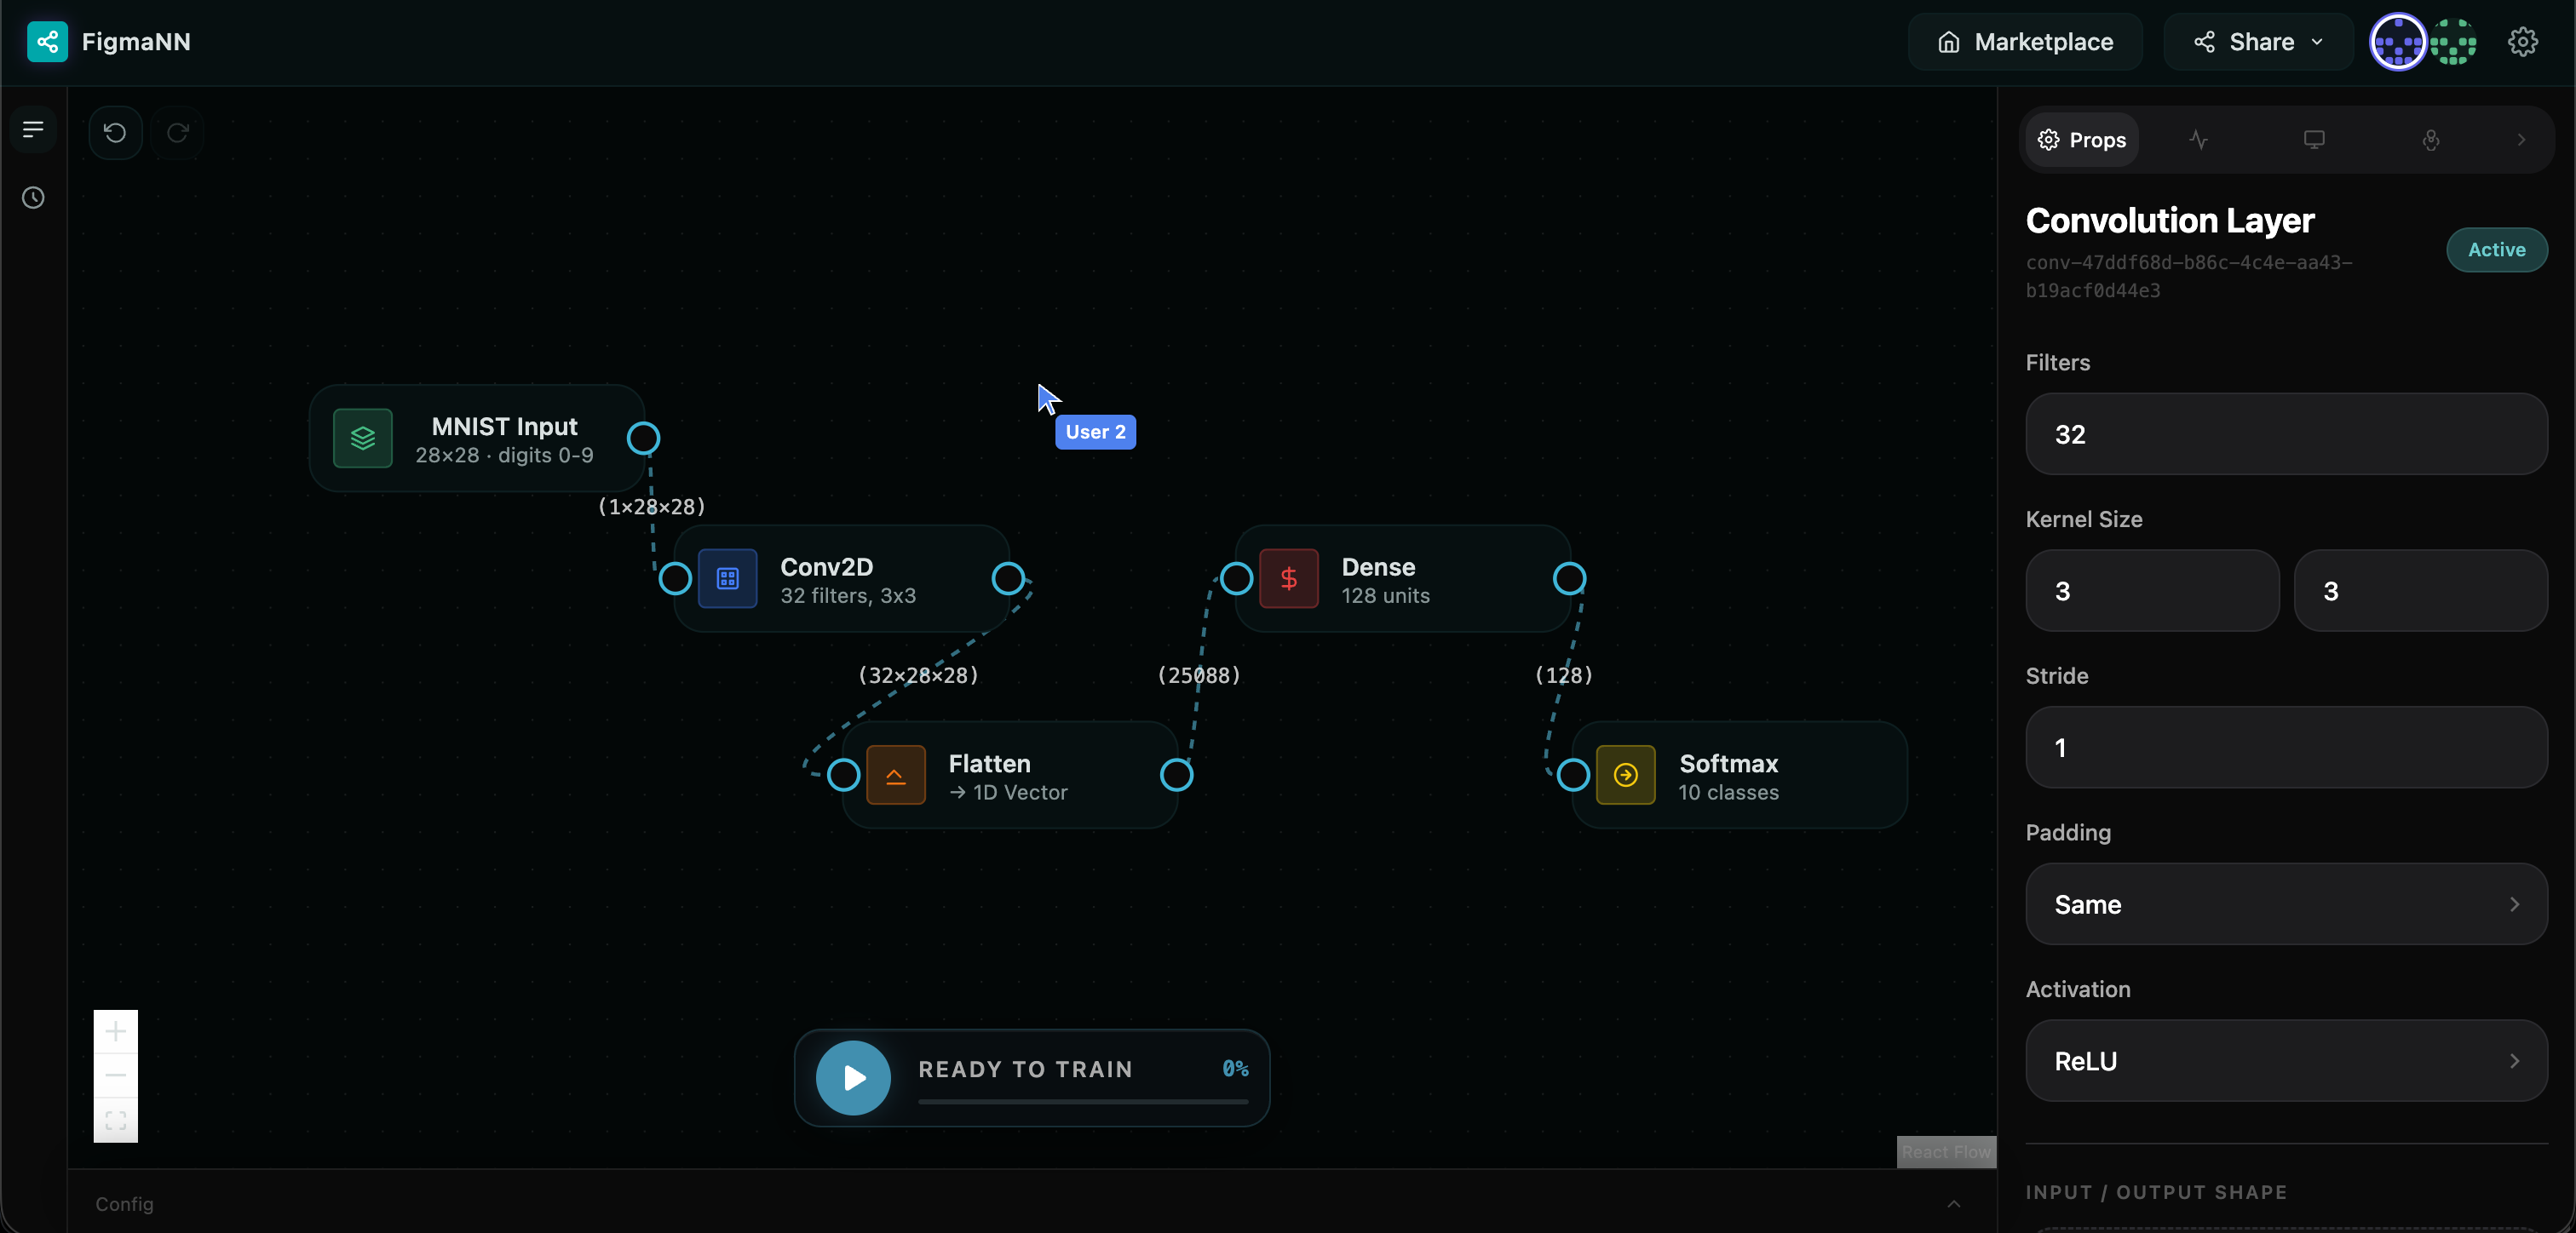Image resolution: width=2576 pixels, height=1233 pixels.
Task: Open the Activation dropdown showing ReLU
Action: [x=2285, y=1061]
